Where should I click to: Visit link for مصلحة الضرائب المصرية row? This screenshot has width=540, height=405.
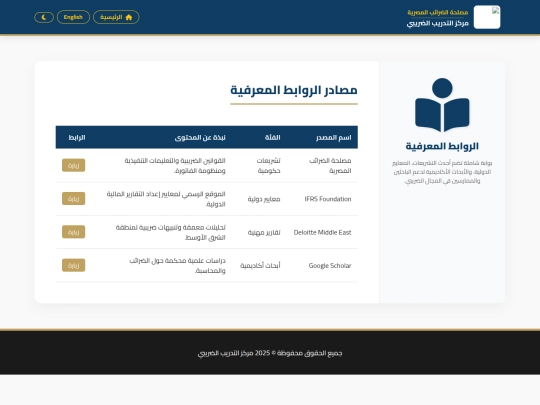coord(73,165)
